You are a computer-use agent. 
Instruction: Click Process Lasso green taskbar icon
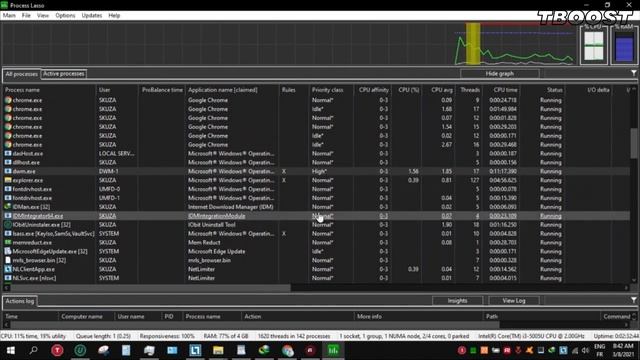tap(333, 350)
